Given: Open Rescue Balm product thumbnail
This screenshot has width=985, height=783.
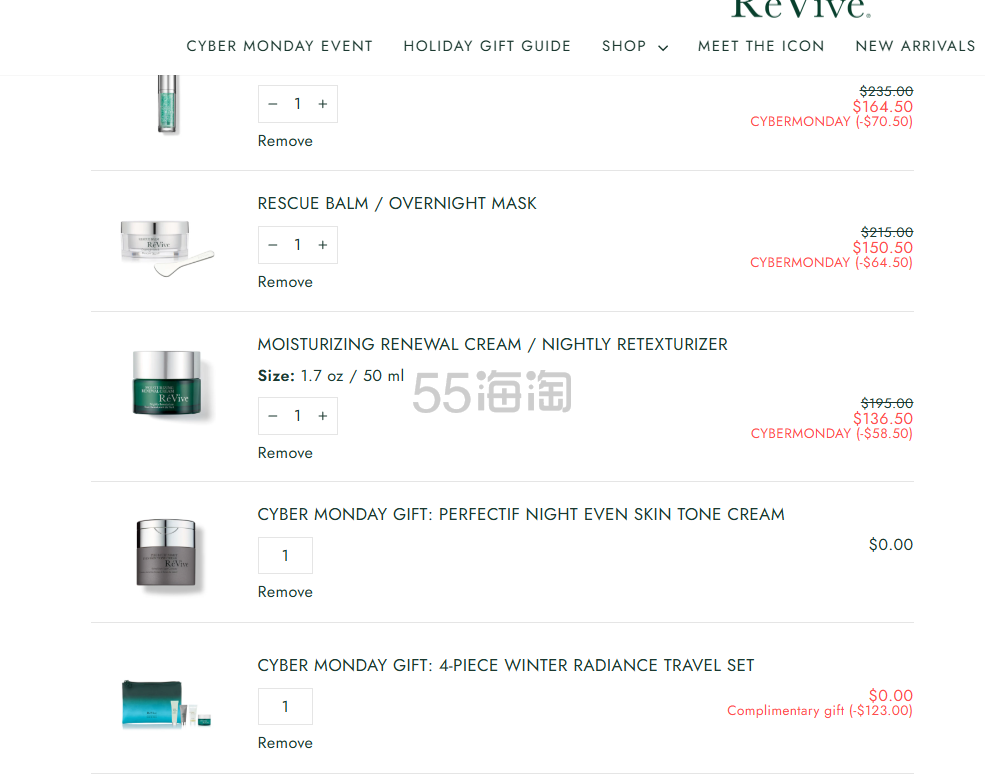Looking at the screenshot, I should click(166, 248).
